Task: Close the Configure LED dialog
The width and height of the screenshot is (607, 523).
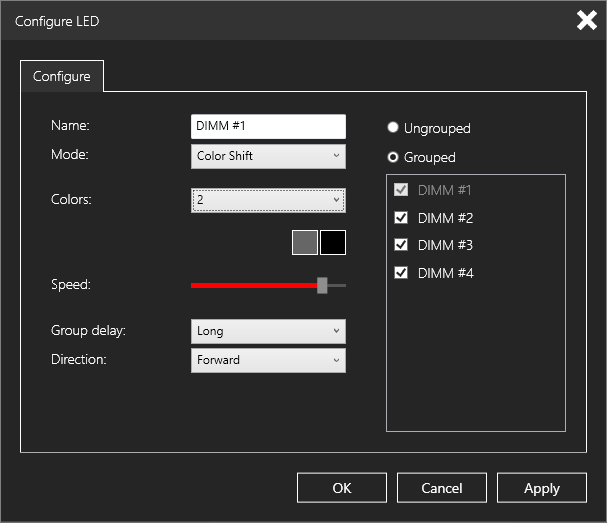Action: click(x=586, y=20)
